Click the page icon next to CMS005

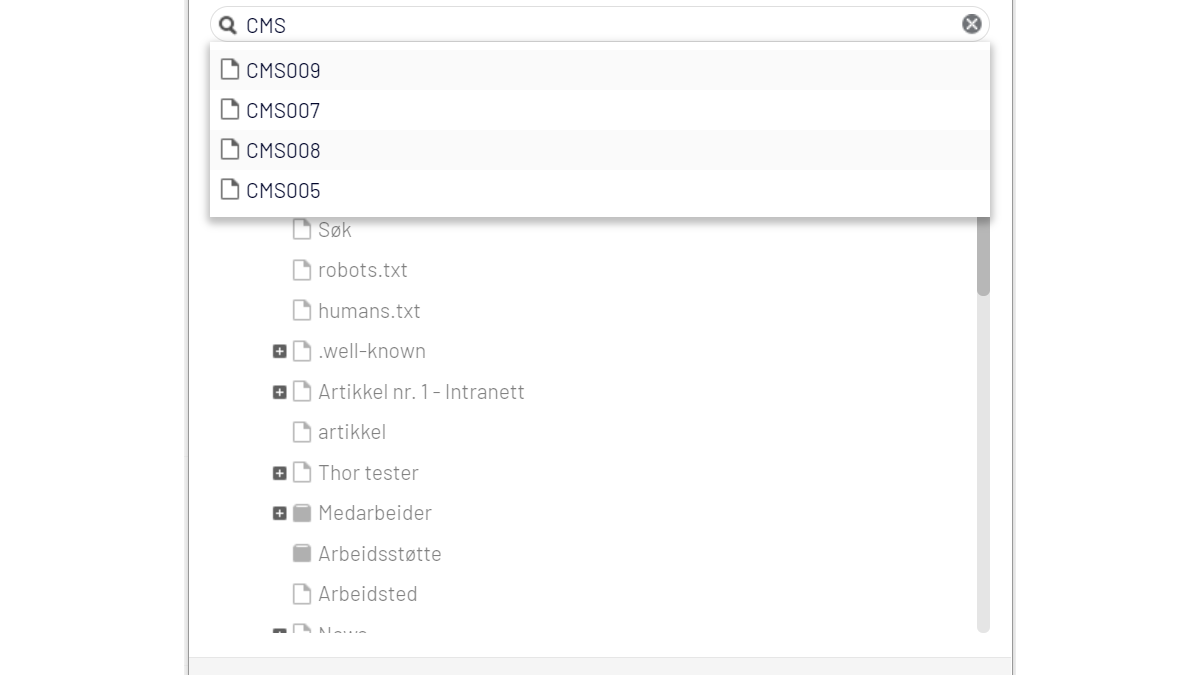[x=230, y=190]
